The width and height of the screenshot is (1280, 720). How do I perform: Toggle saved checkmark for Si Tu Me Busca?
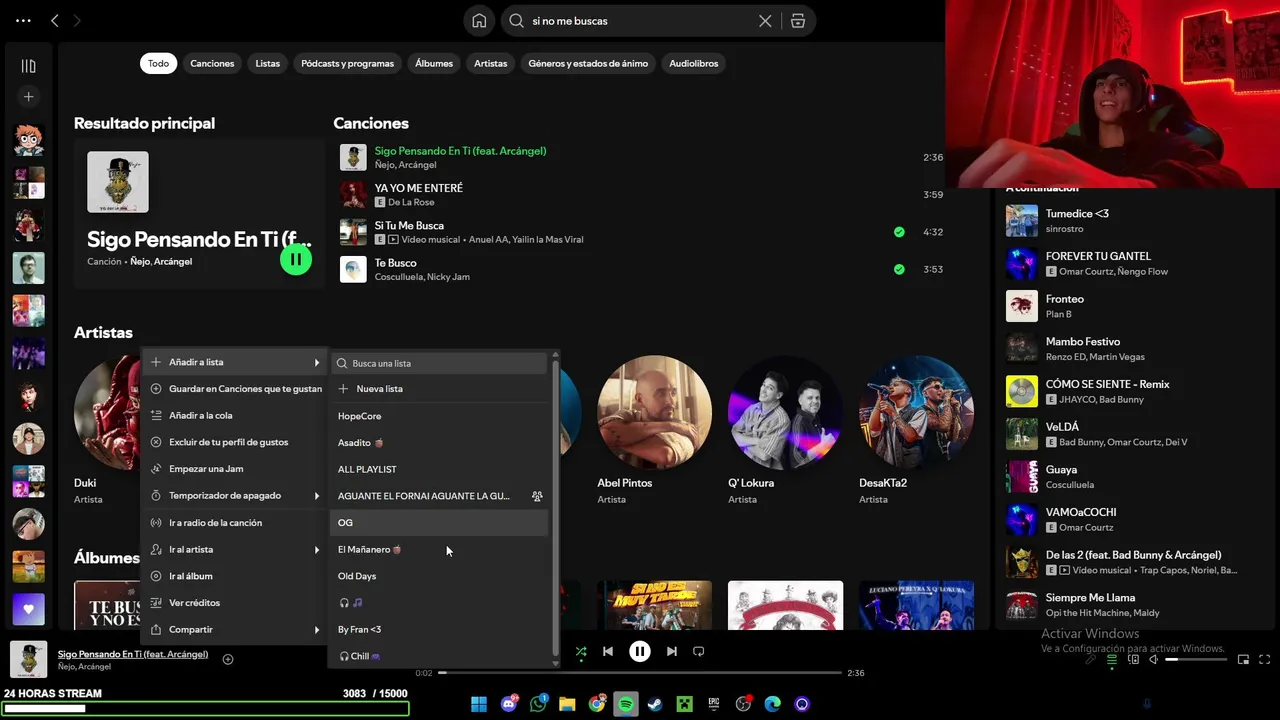pyautogui.click(x=899, y=232)
